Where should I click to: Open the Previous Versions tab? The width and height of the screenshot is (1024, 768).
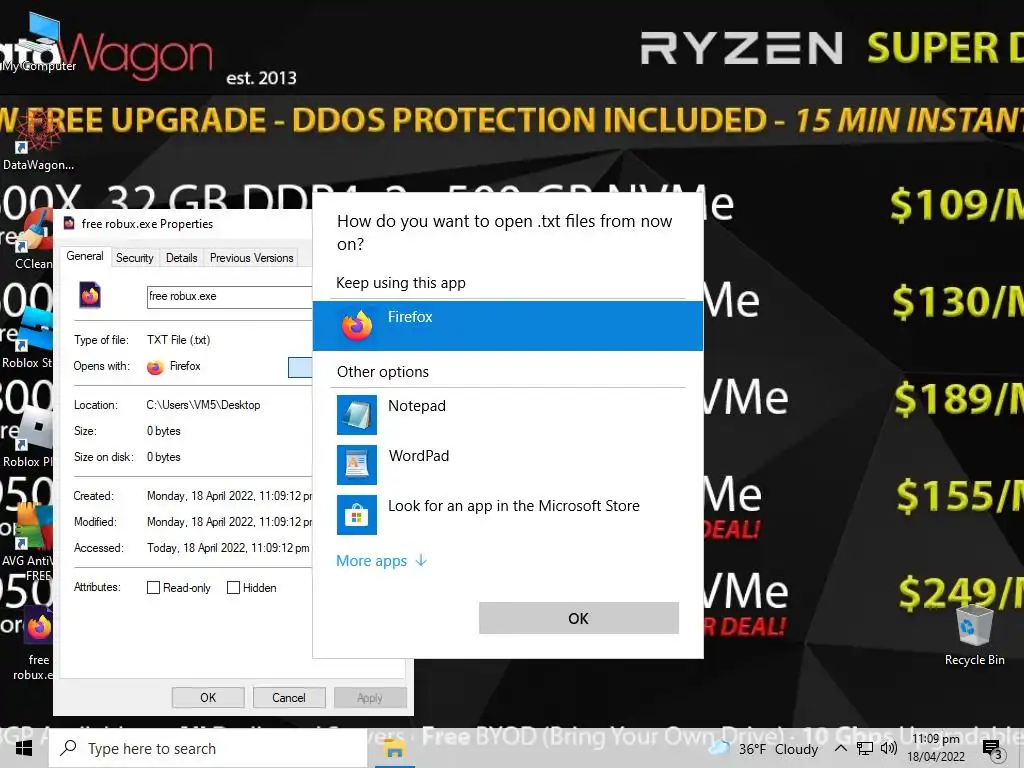[x=251, y=258]
